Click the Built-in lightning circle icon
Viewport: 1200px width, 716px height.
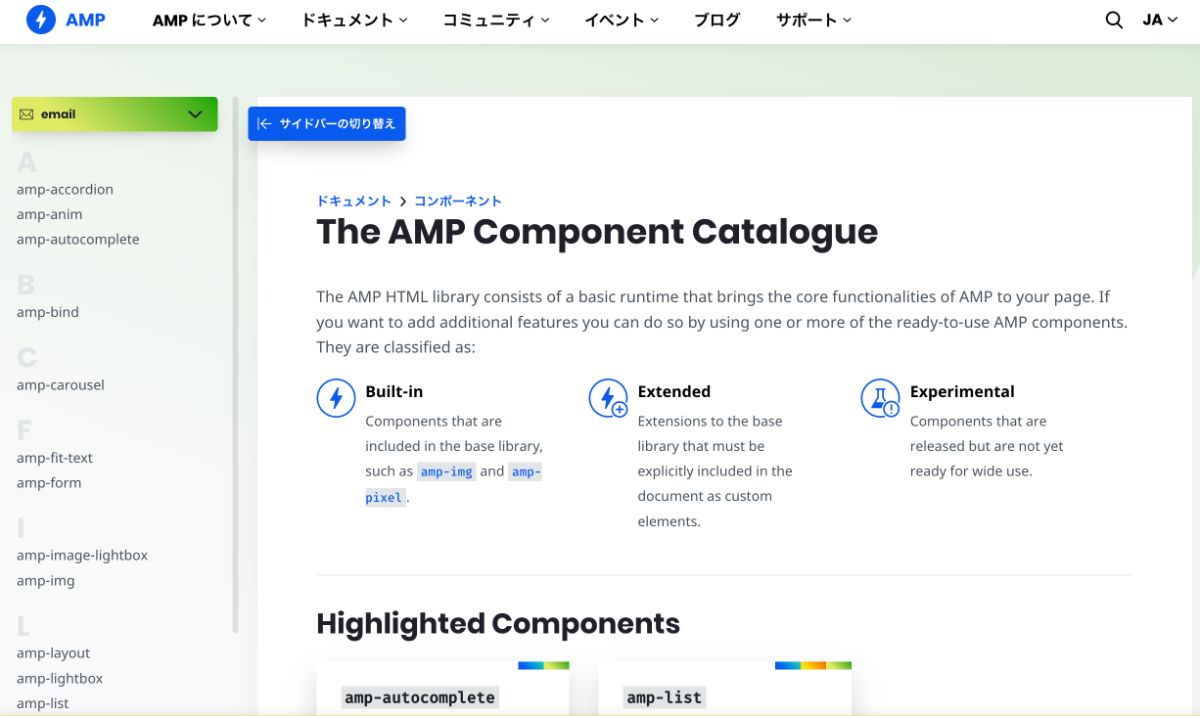(336, 397)
